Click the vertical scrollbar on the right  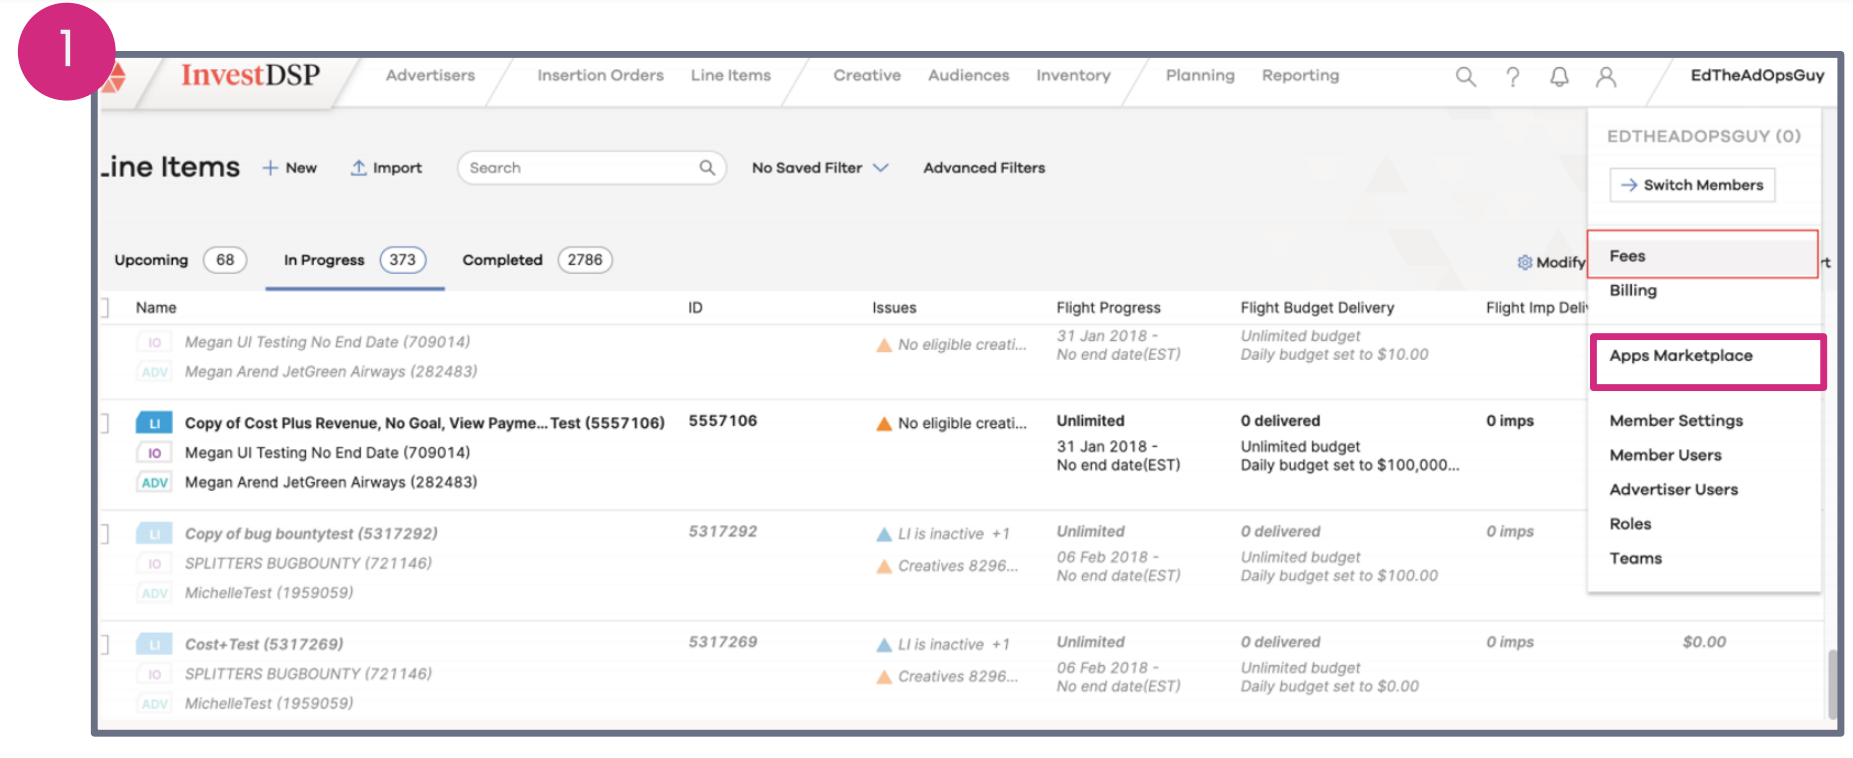tap(1832, 685)
